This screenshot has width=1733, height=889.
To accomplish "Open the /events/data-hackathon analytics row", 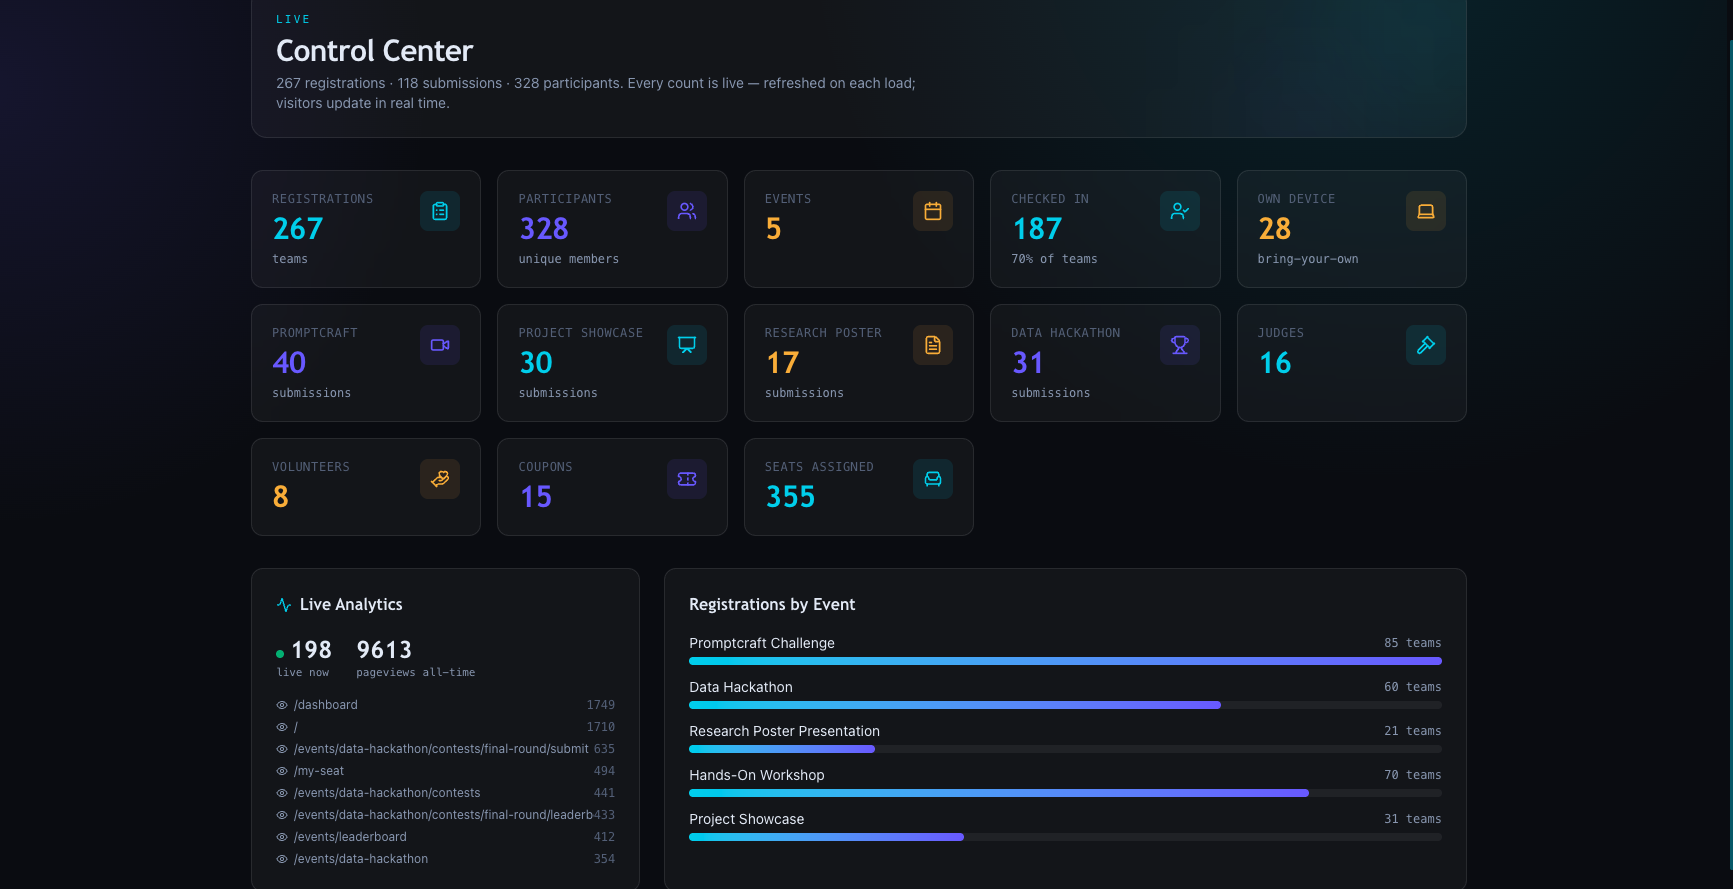I will (x=446, y=859).
